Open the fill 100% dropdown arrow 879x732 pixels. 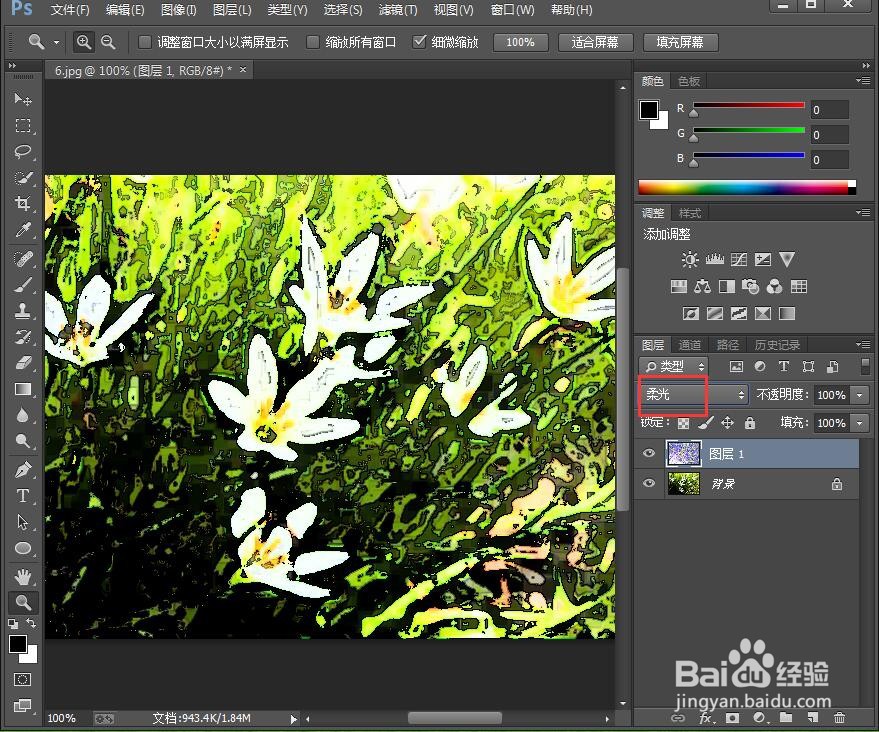click(859, 423)
